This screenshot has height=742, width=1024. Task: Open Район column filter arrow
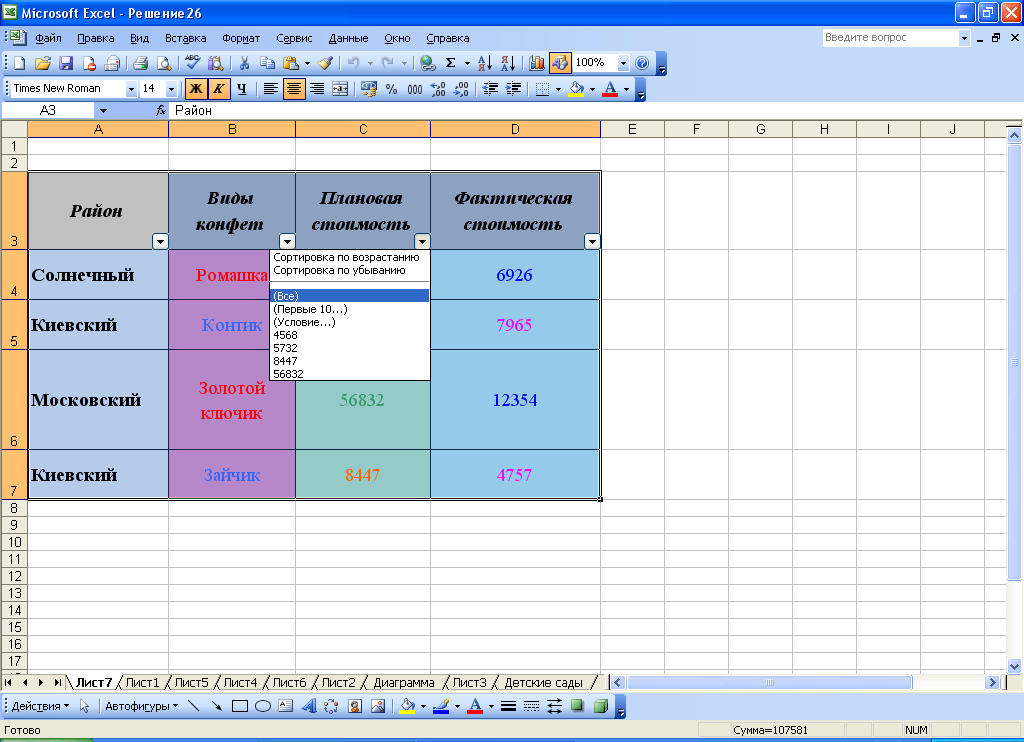[160, 242]
